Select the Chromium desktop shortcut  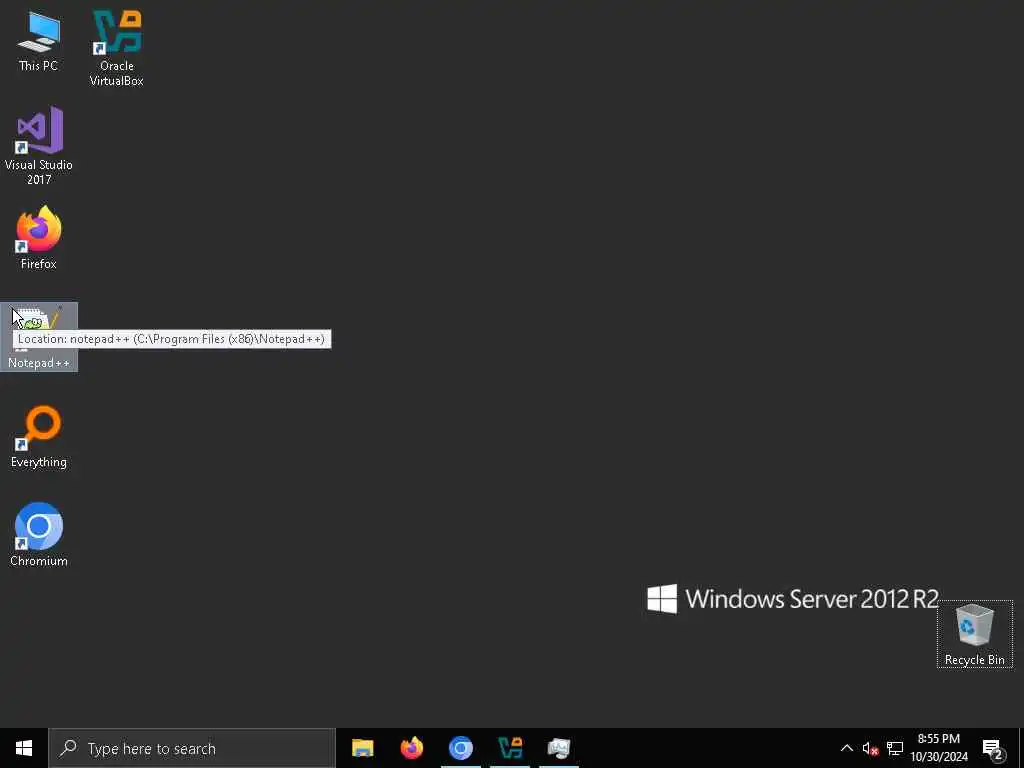[x=39, y=535]
